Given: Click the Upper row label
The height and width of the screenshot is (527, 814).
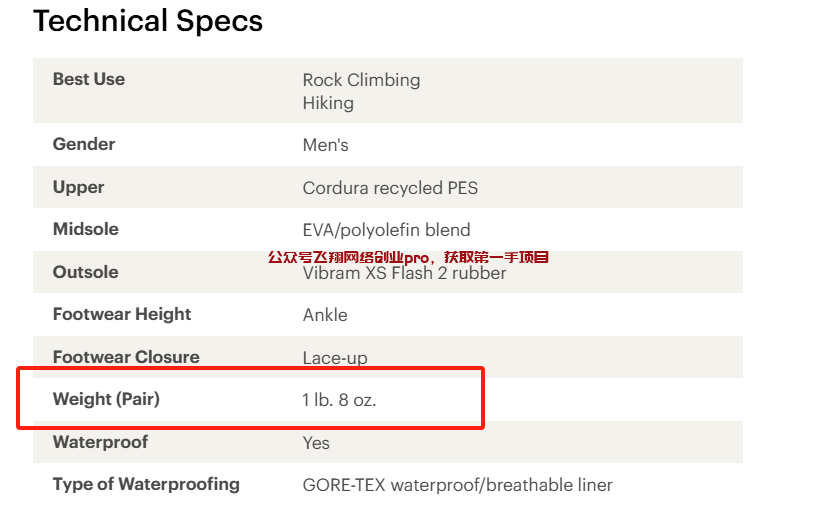Looking at the screenshot, I should tap(79, 187).
